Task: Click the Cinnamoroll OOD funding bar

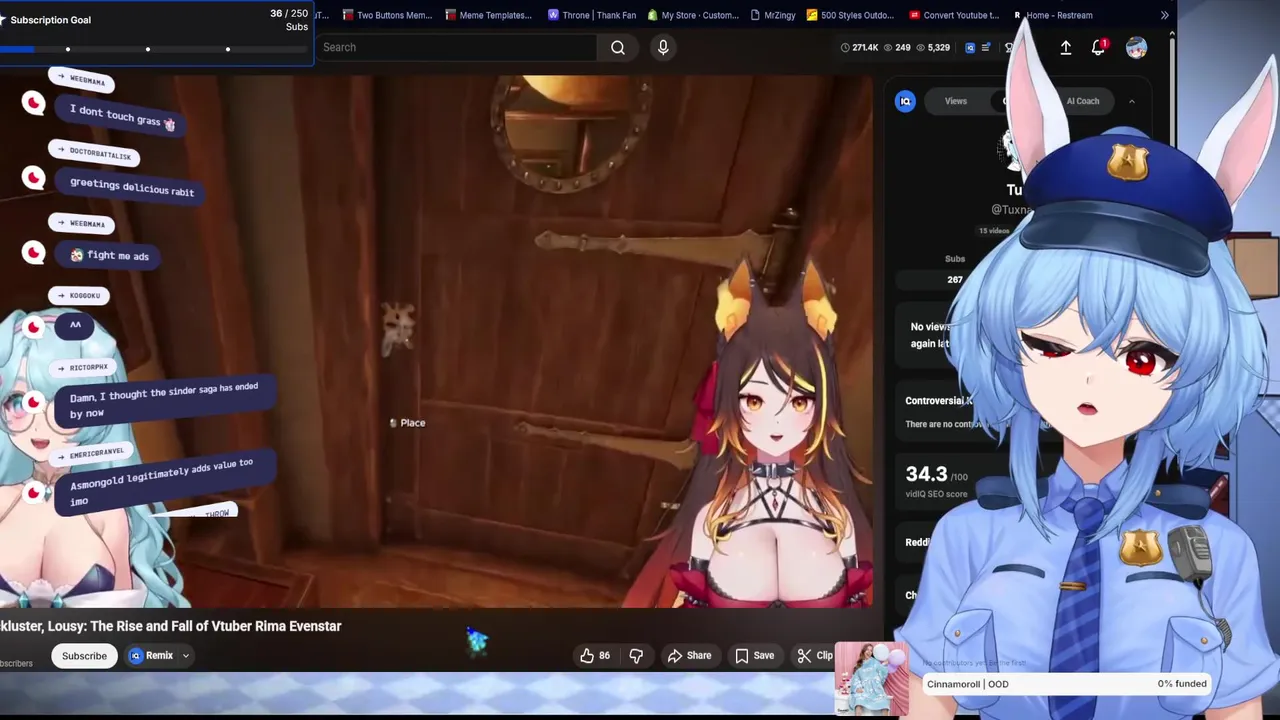Action: coord(1067,684)
